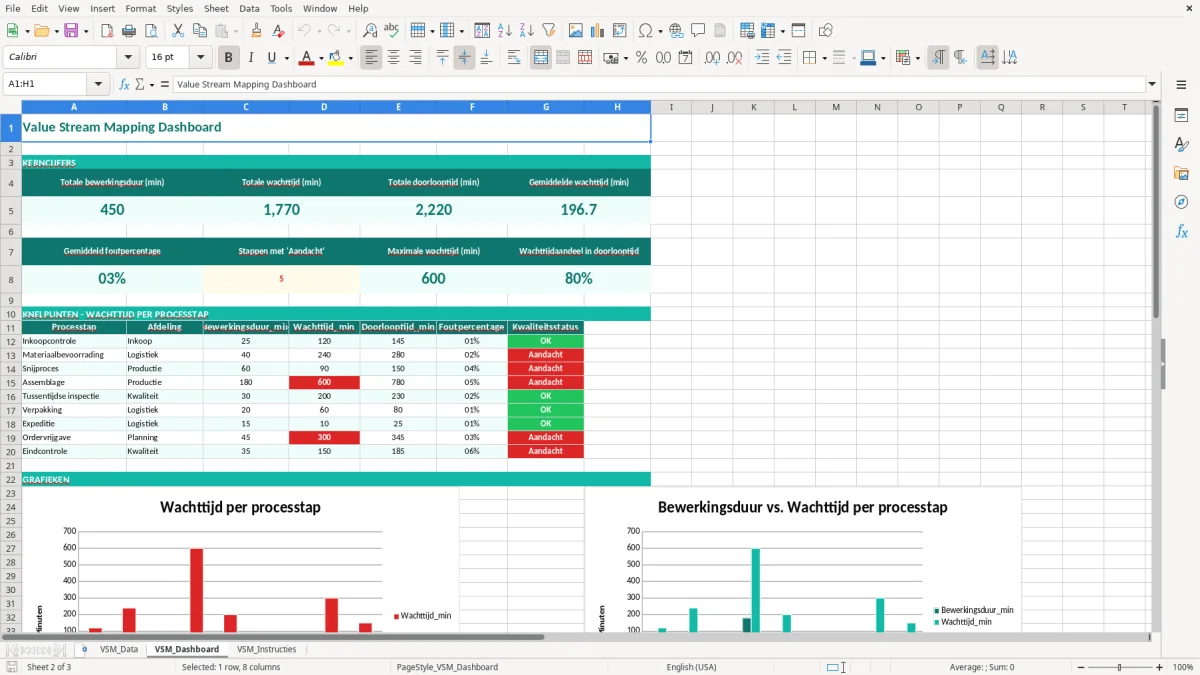This screenshot has width=1200, height=675.
Task: Expand the Name Box dropdown arrow
Action: 98,84
